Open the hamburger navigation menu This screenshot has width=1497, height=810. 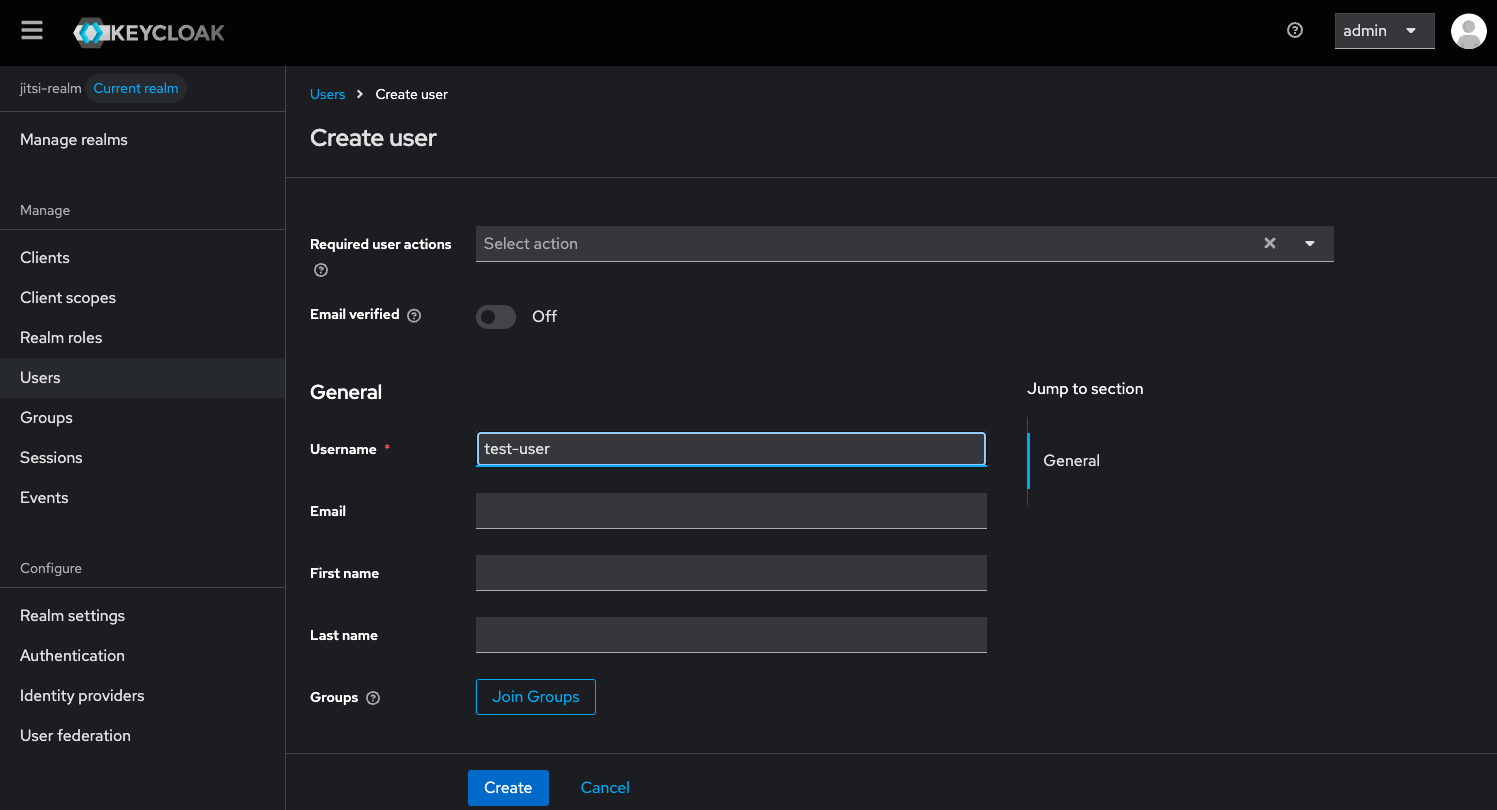[x=31, y=30]
